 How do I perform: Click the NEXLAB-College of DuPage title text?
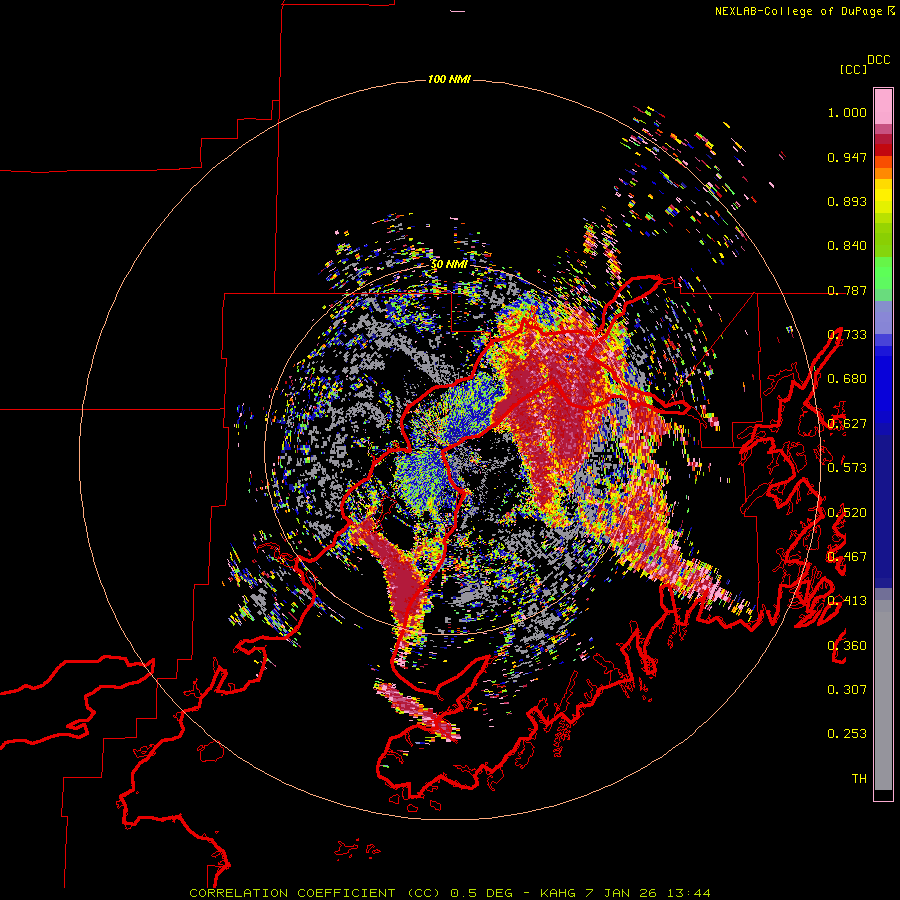[x=798, y=11]
